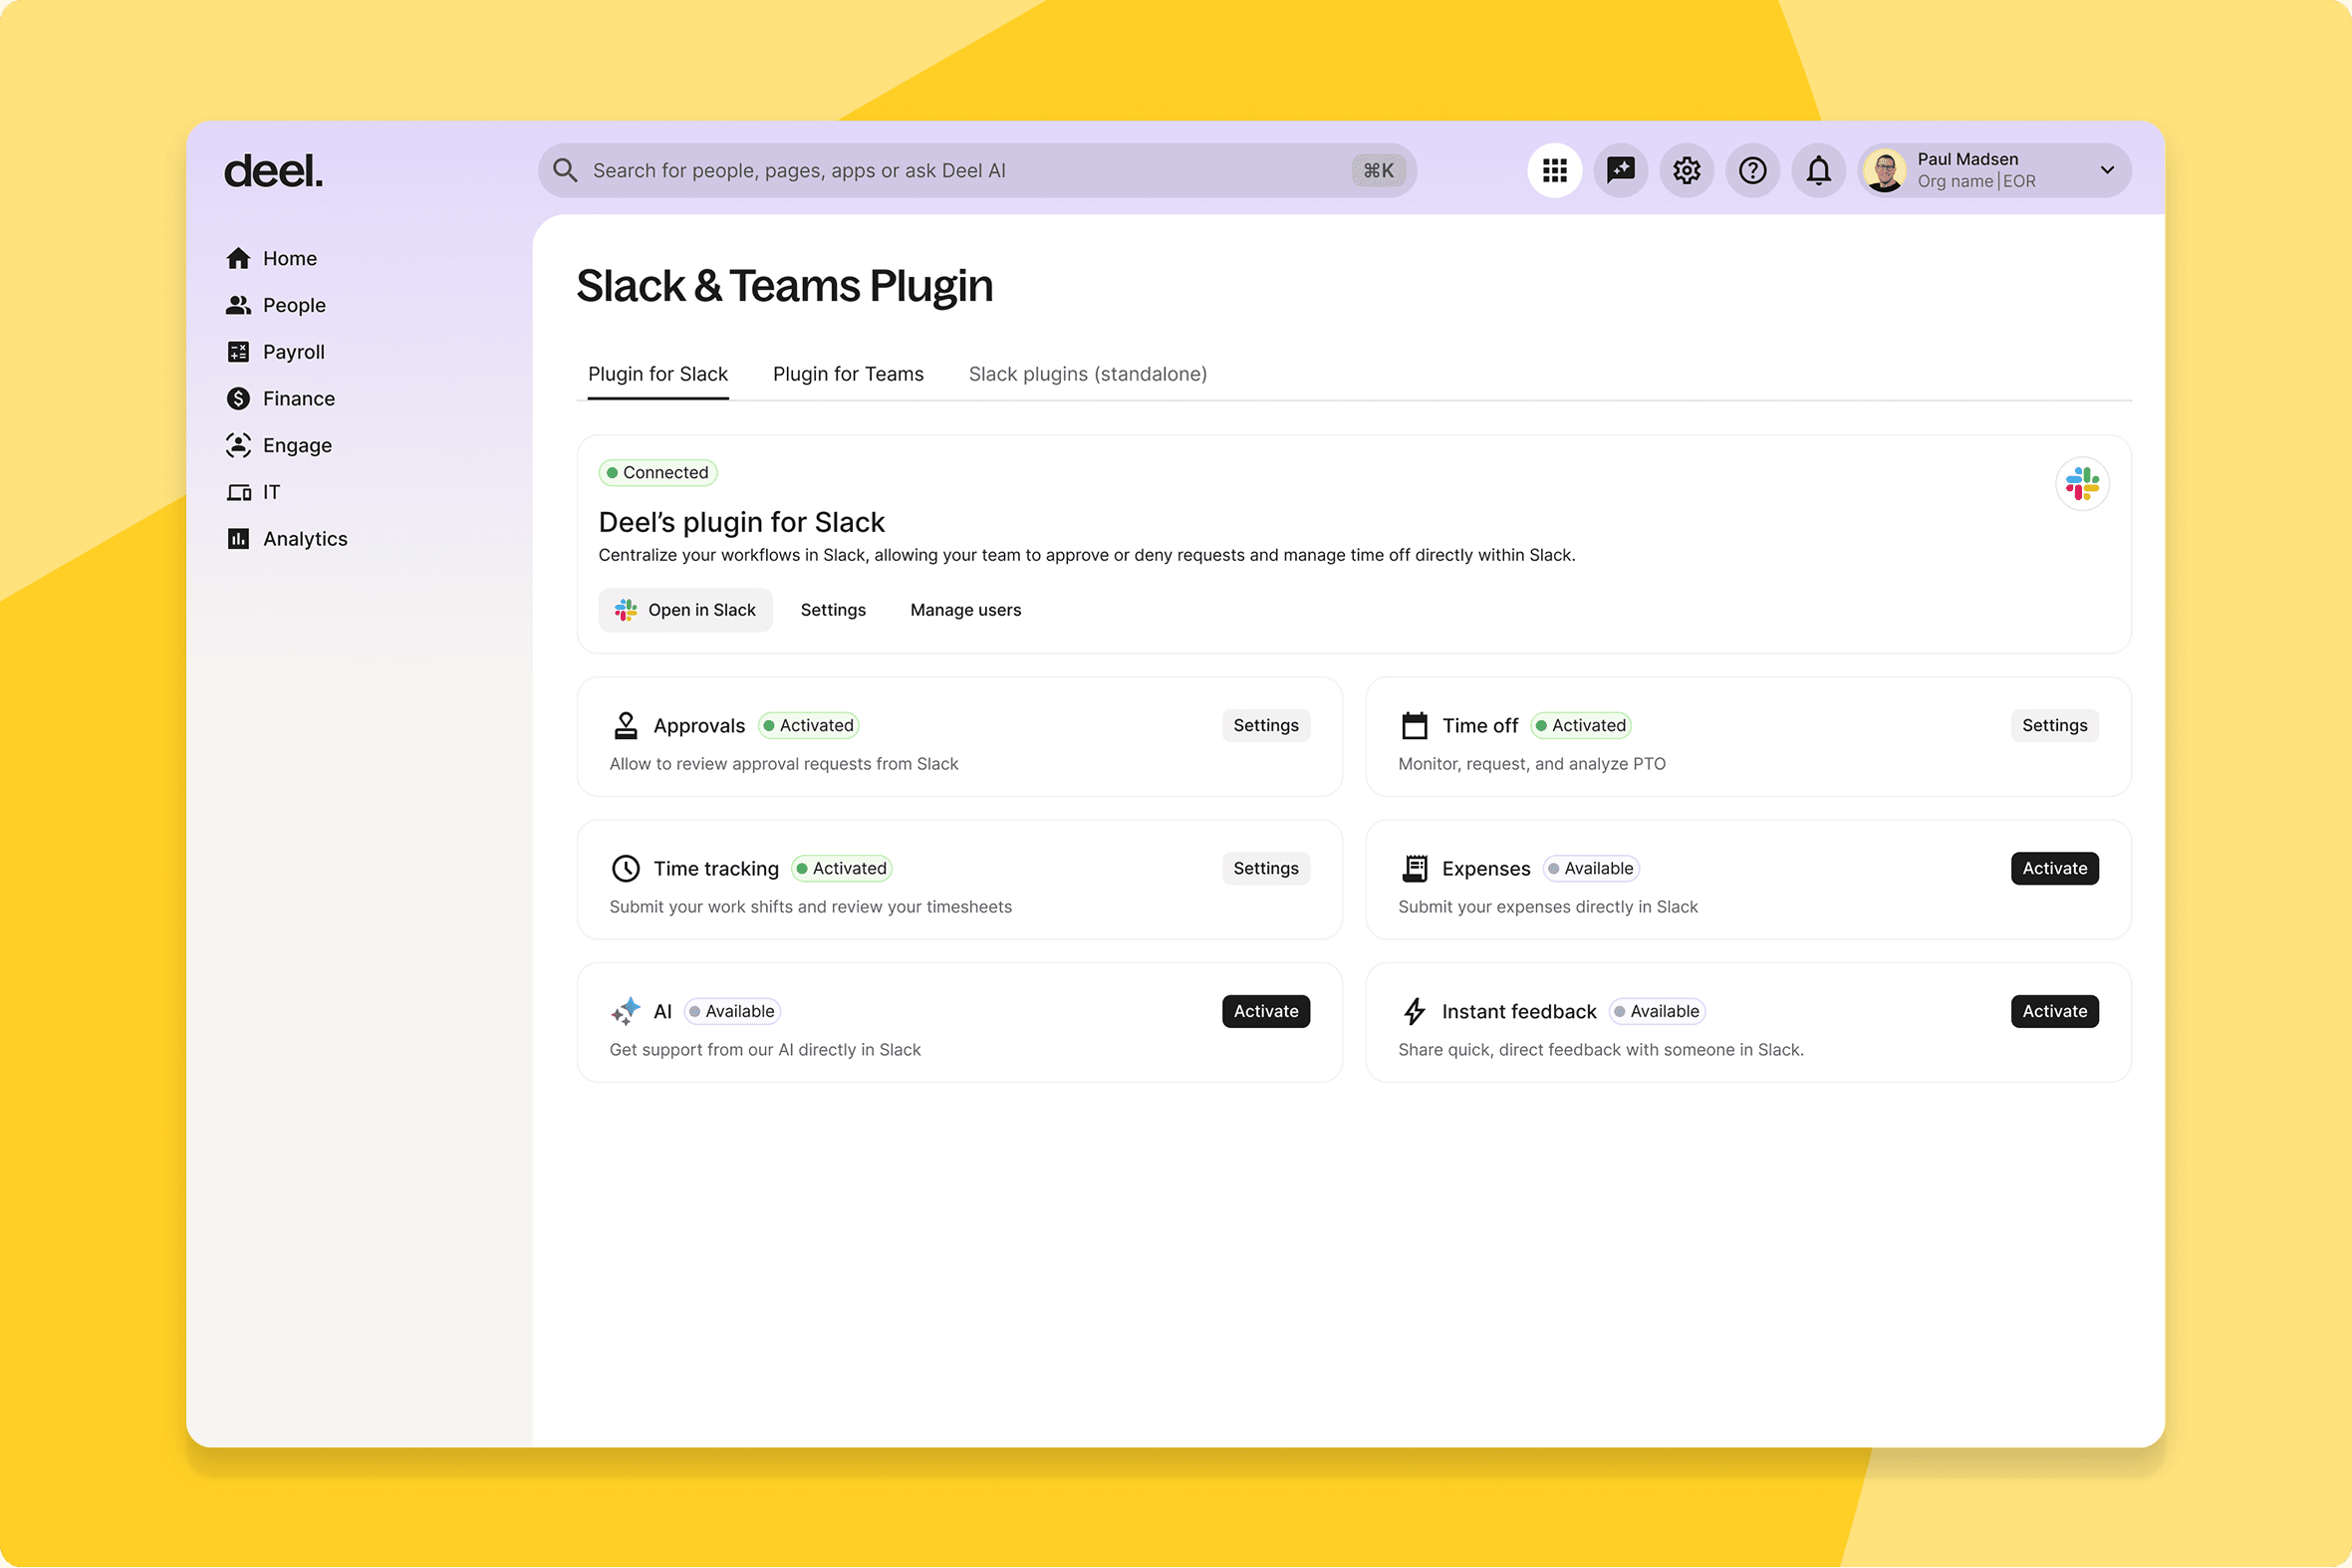Image resolution: width=2352 pixels, height=1568 pixels.
Task: Click the Expenses Available badge
Action: [1590, 868]
